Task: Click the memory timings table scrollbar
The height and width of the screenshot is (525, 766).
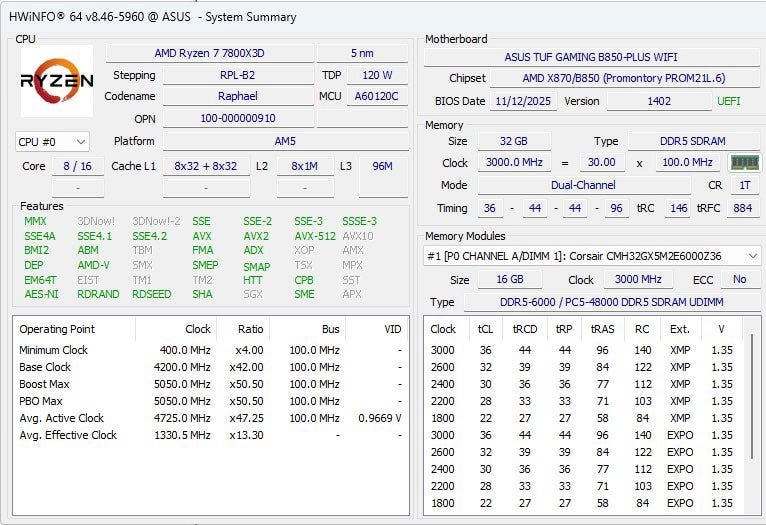Action: point(752,397)
